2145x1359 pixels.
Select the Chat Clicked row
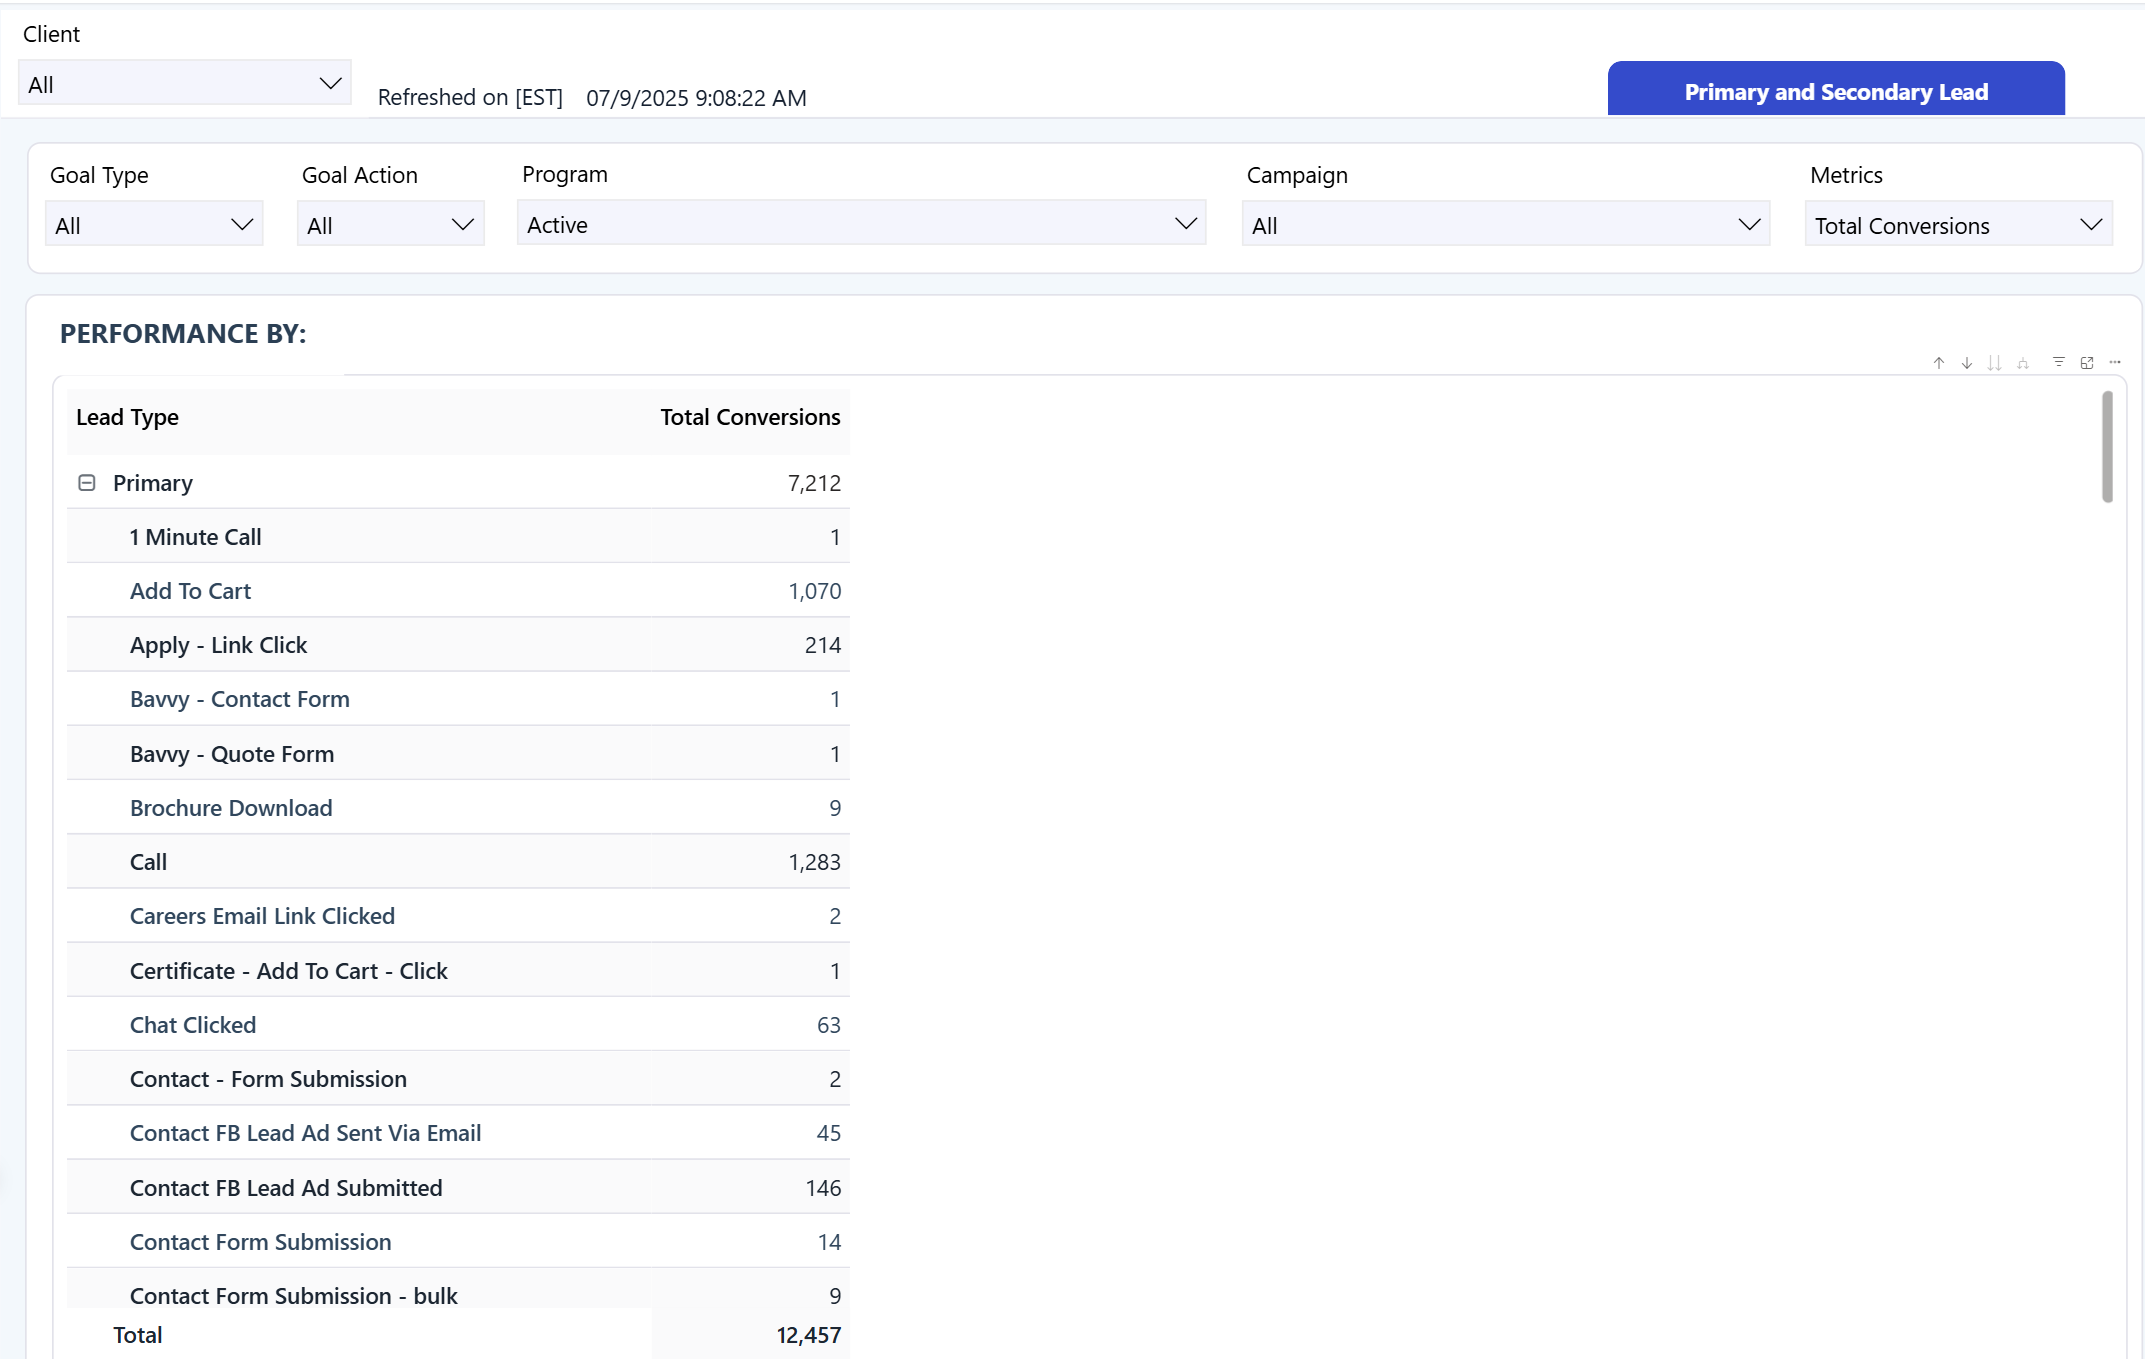[x=193, y=1025]
